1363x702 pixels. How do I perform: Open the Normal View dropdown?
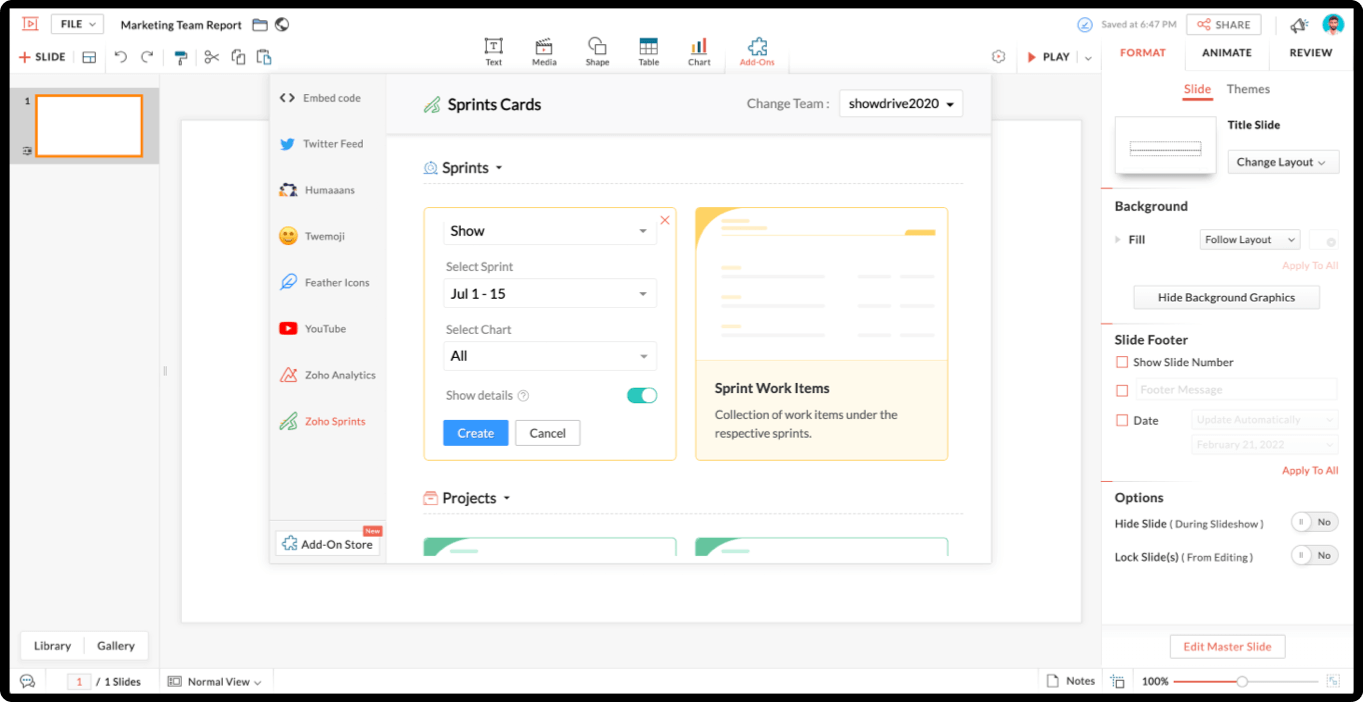click(215, 681)
